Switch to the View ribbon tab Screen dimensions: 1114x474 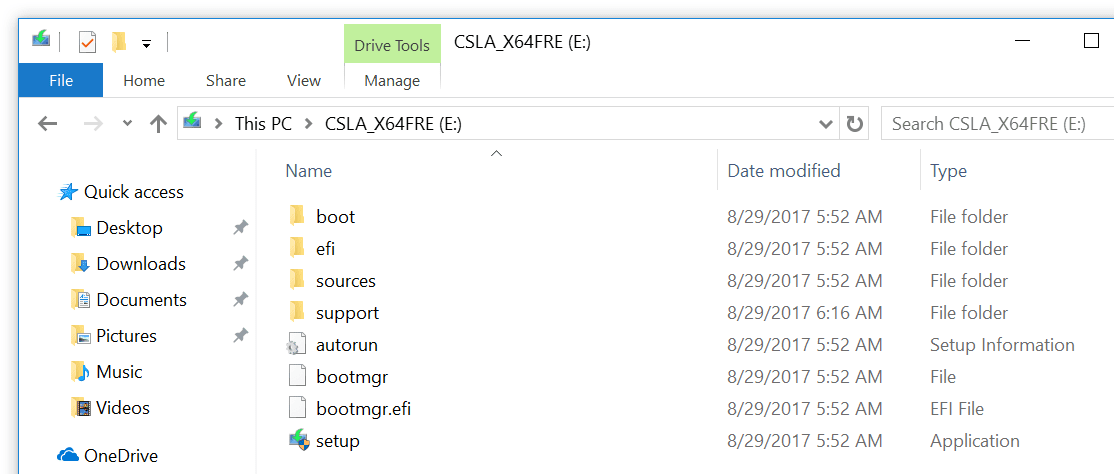pyautogui.click(x=303, y=81)
